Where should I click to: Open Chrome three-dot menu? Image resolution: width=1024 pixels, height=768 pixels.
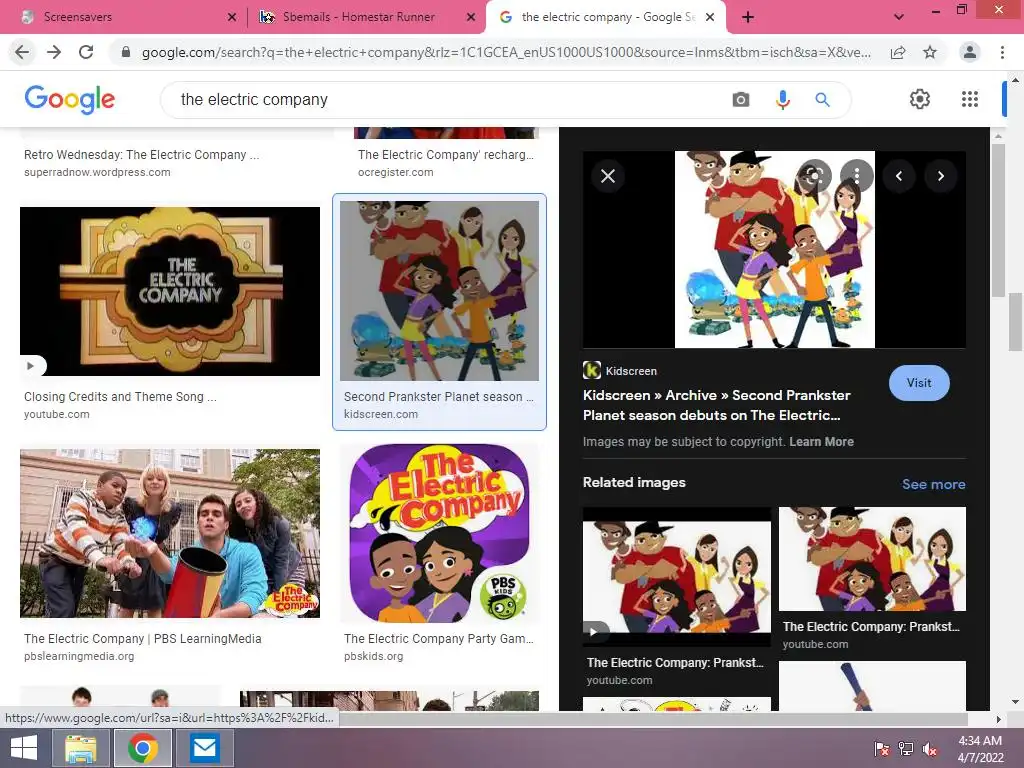click(x=1002, y=52)
